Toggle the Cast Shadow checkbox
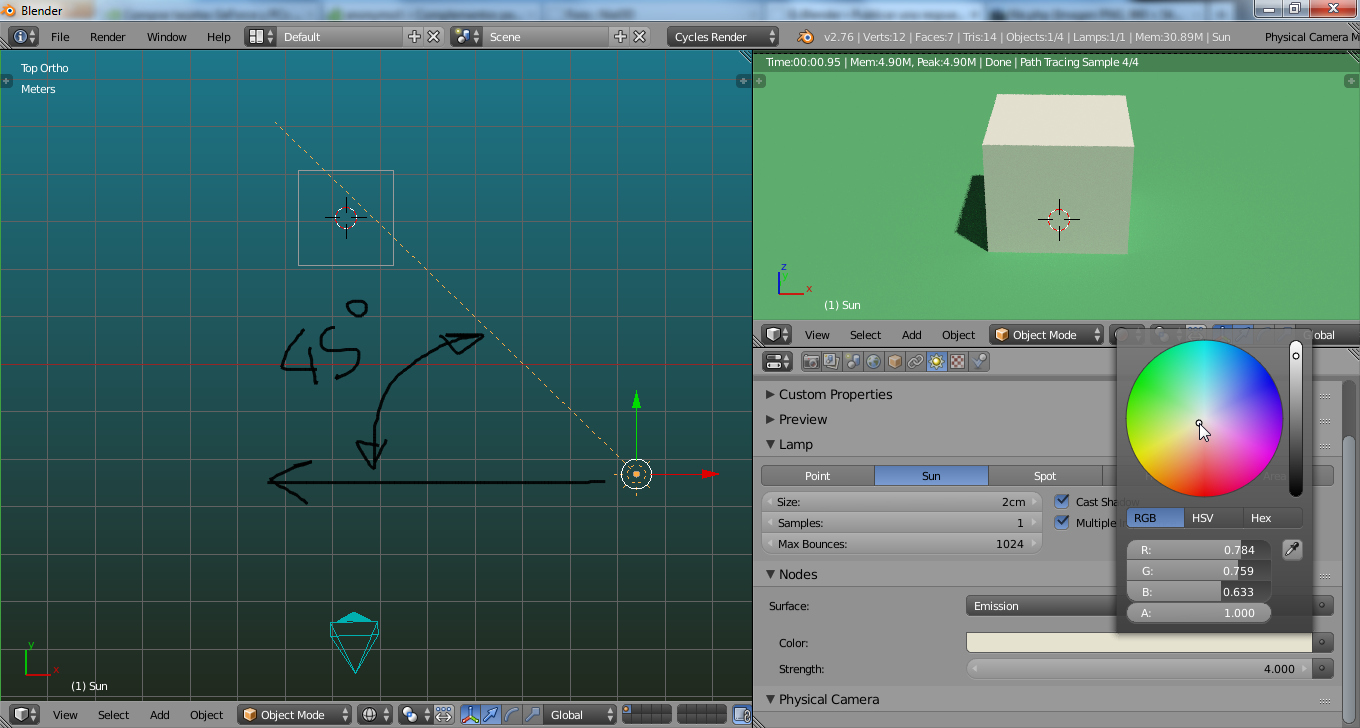 1062,501
